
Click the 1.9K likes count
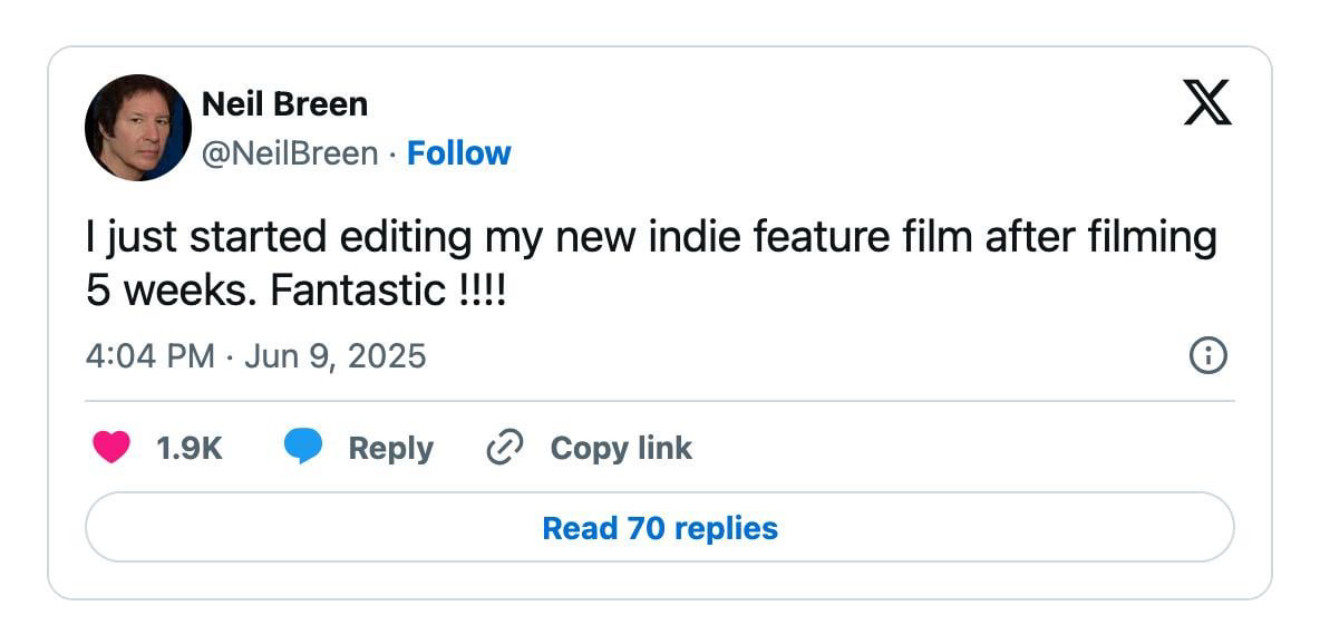pos(189,448)
